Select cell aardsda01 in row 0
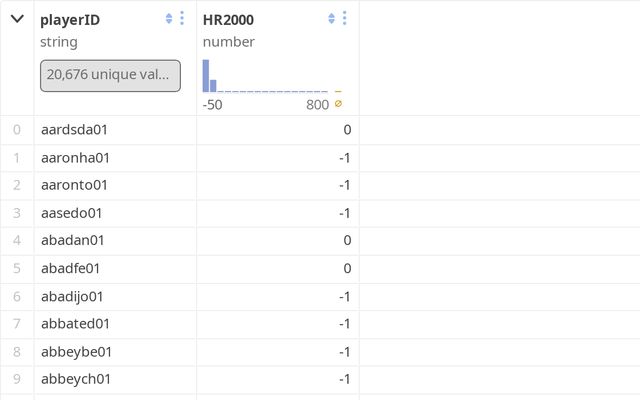This screenshot has width=640, height=400. pos(74,129)
